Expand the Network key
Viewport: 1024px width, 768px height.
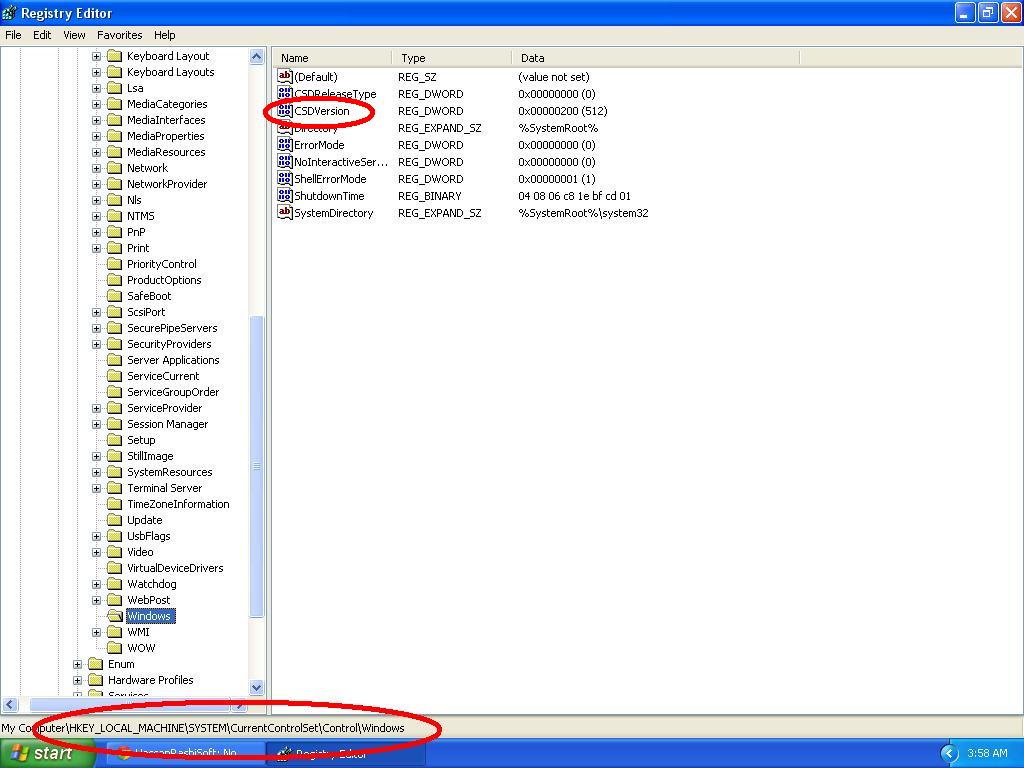(x=97, y=168)
